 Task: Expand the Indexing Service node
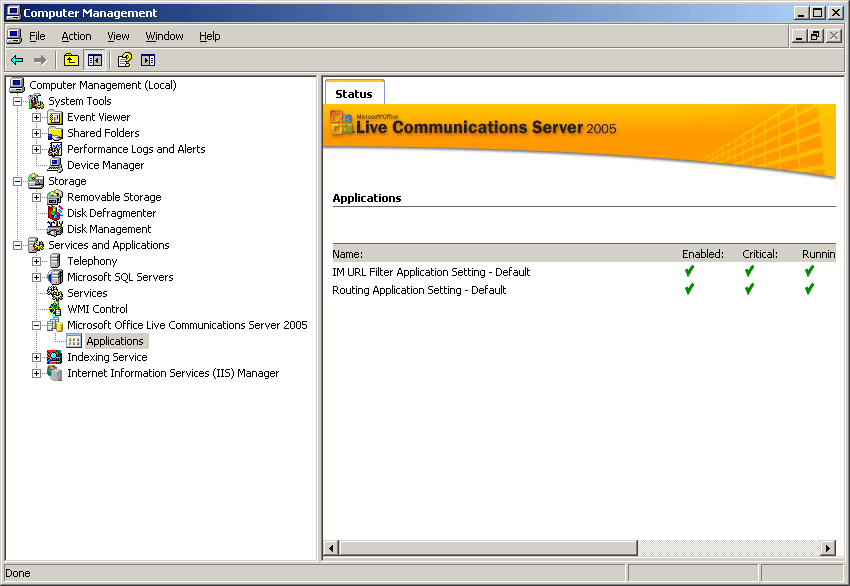36,357
